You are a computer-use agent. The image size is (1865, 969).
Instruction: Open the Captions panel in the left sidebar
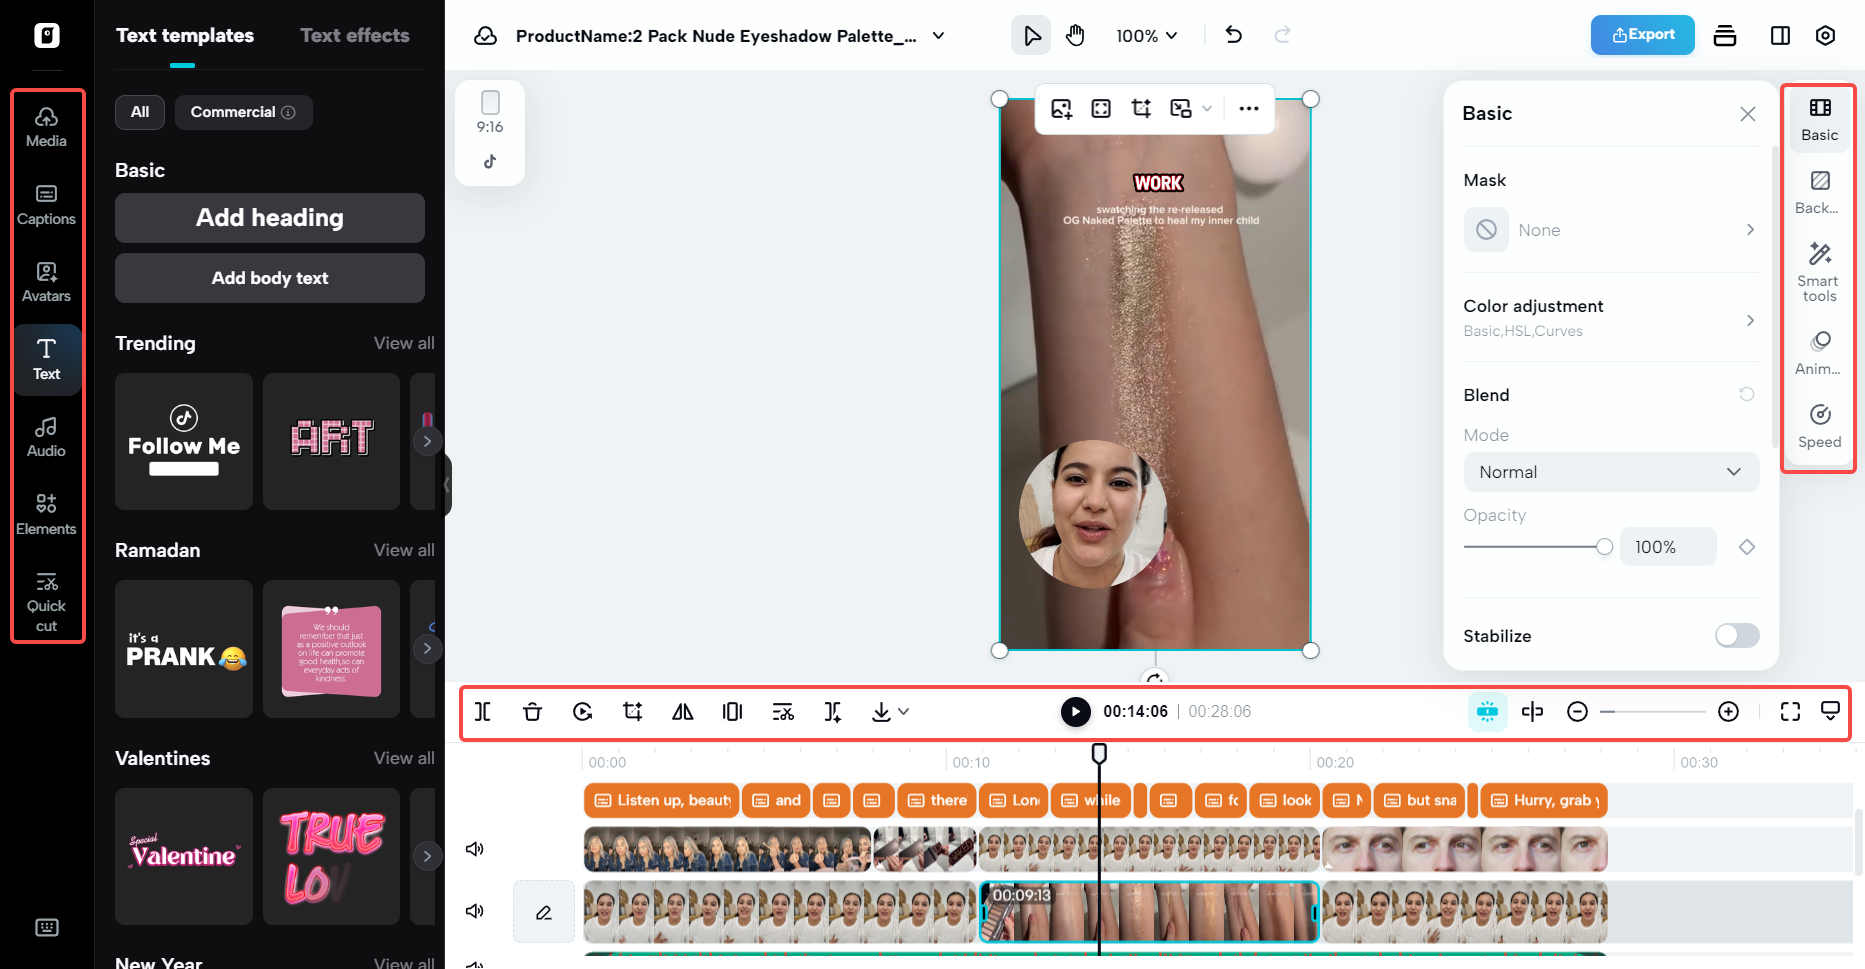(x=46, y=205)
